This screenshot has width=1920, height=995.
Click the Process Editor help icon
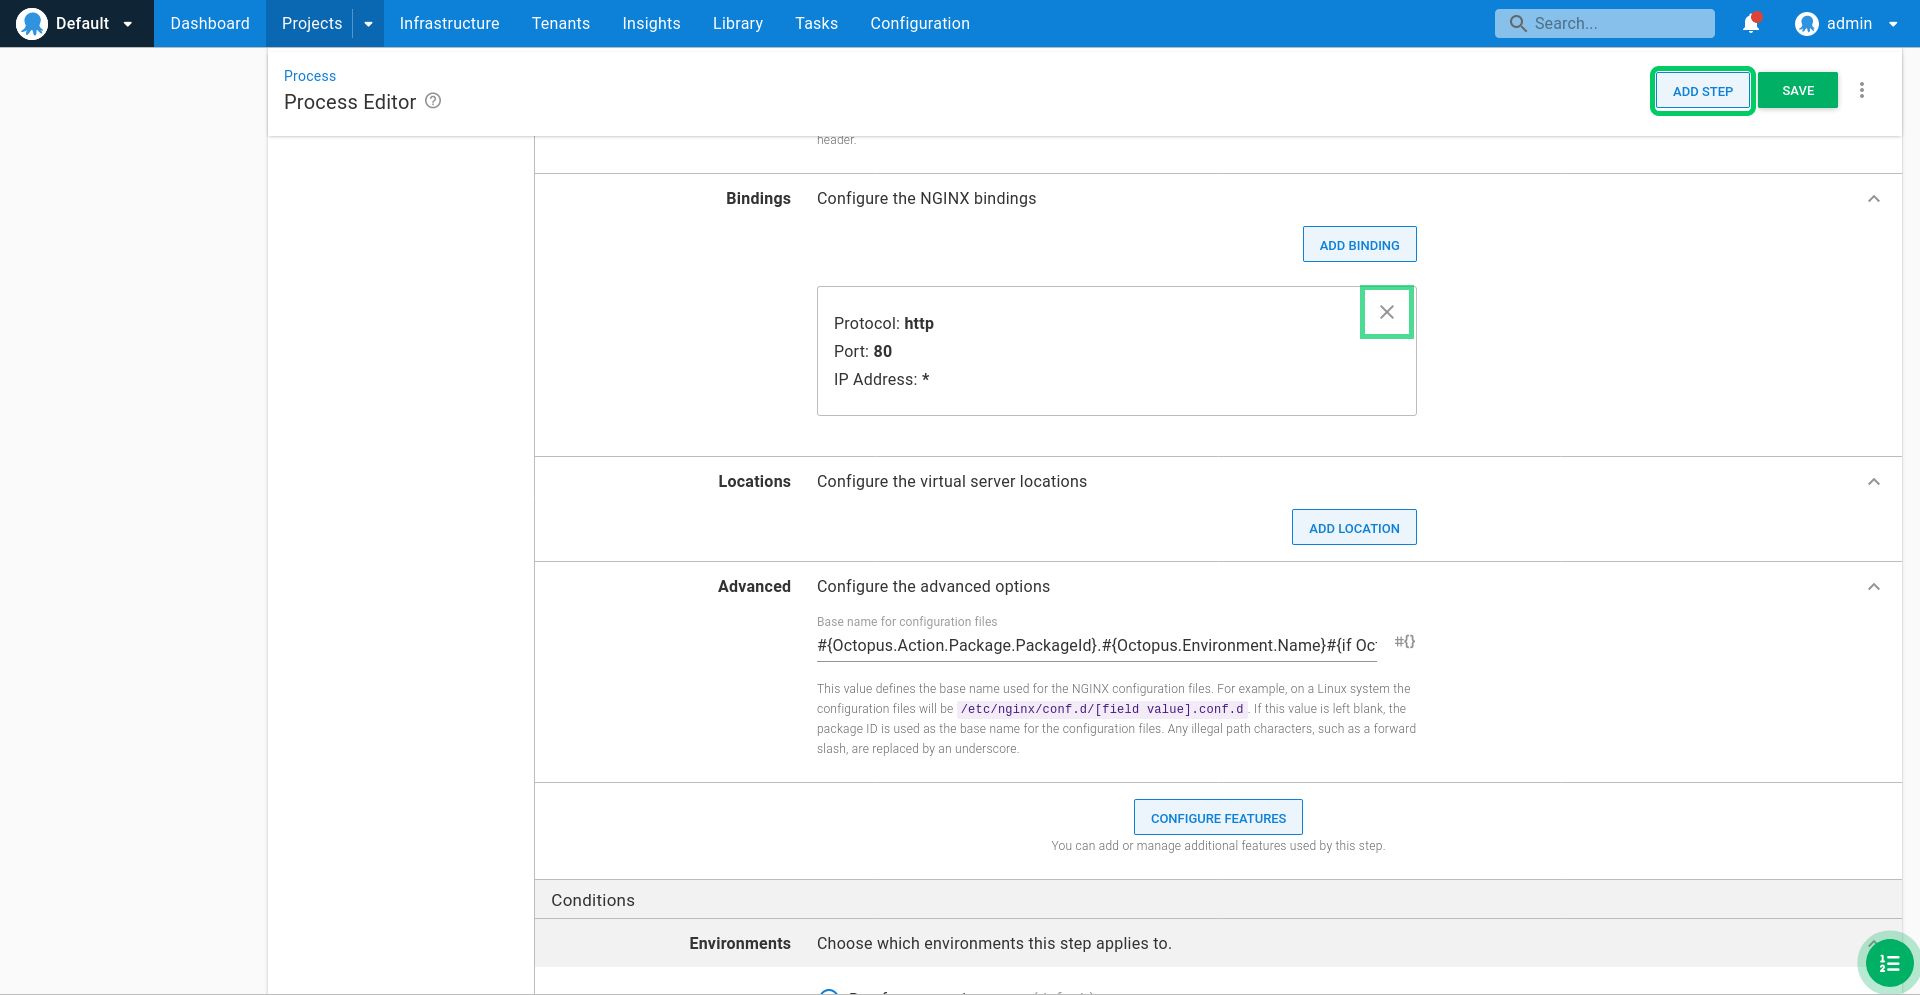433,101
